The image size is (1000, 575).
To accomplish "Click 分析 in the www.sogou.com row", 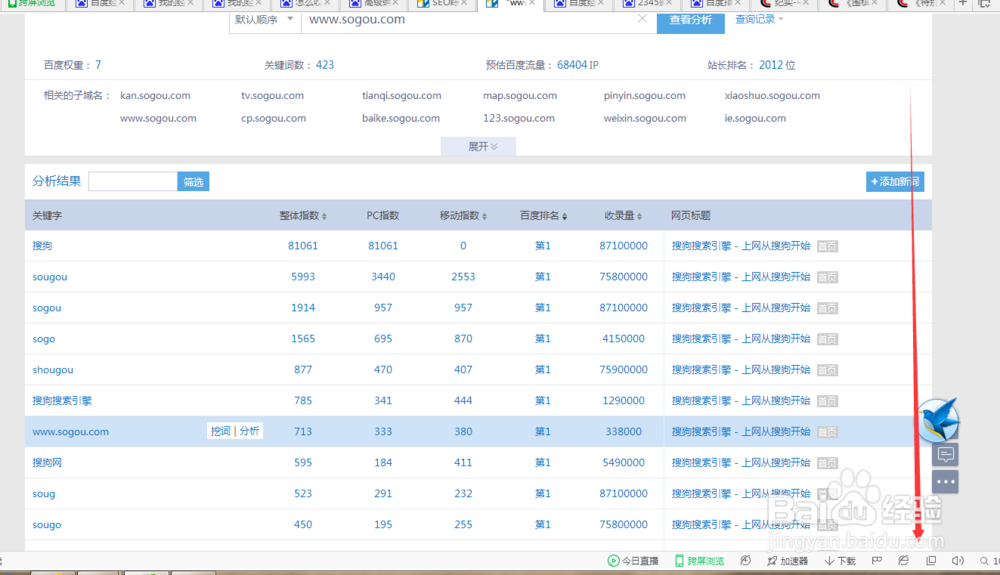I will (x=249, y=432).
